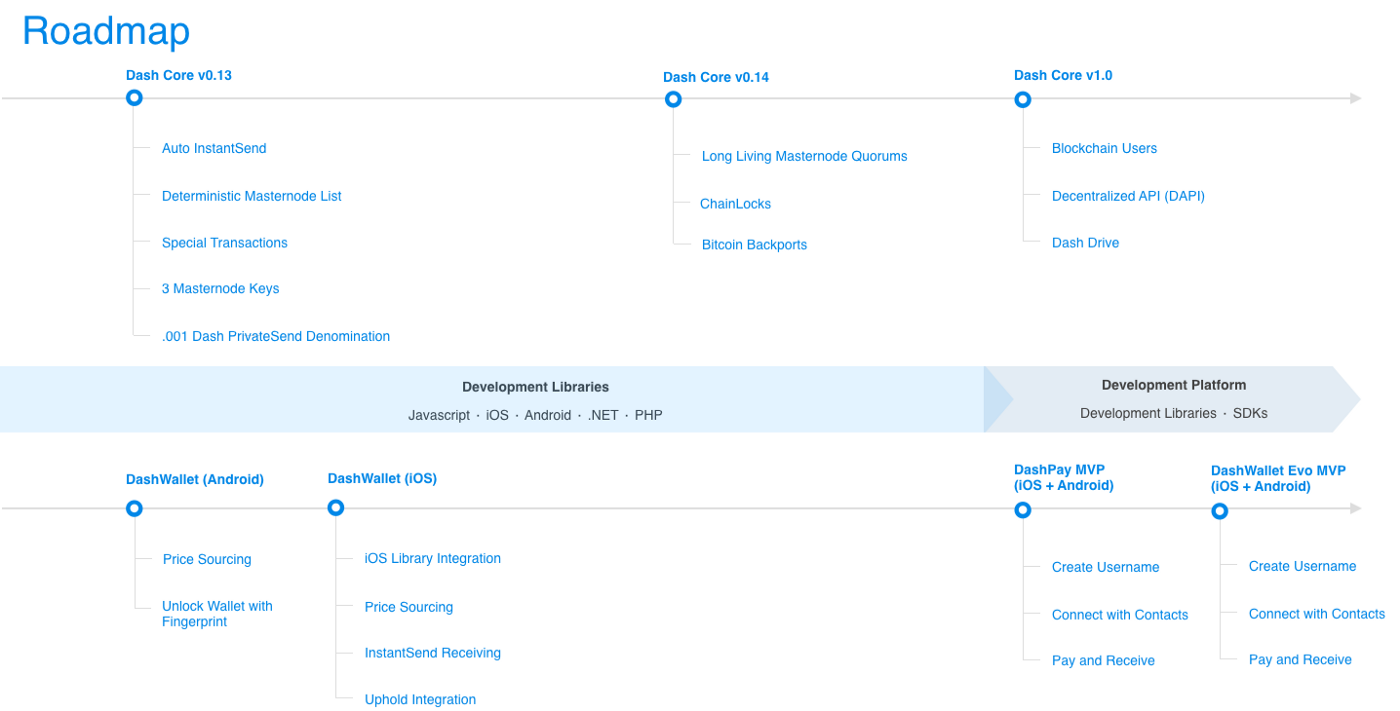This screenshot has width=1400, height=711.
Task: Click the Dash Core v1.0 timeline marker
Action: tap(1022, 100)
